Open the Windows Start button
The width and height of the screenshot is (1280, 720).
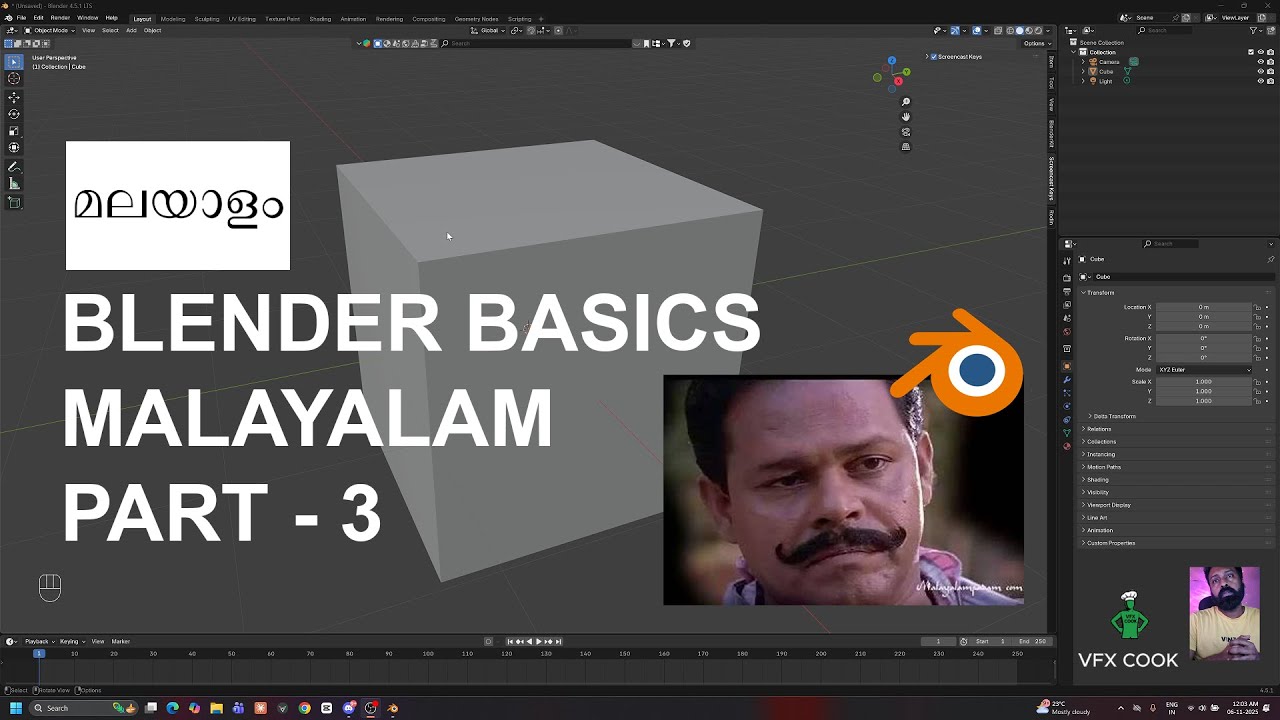pos(16,708)
